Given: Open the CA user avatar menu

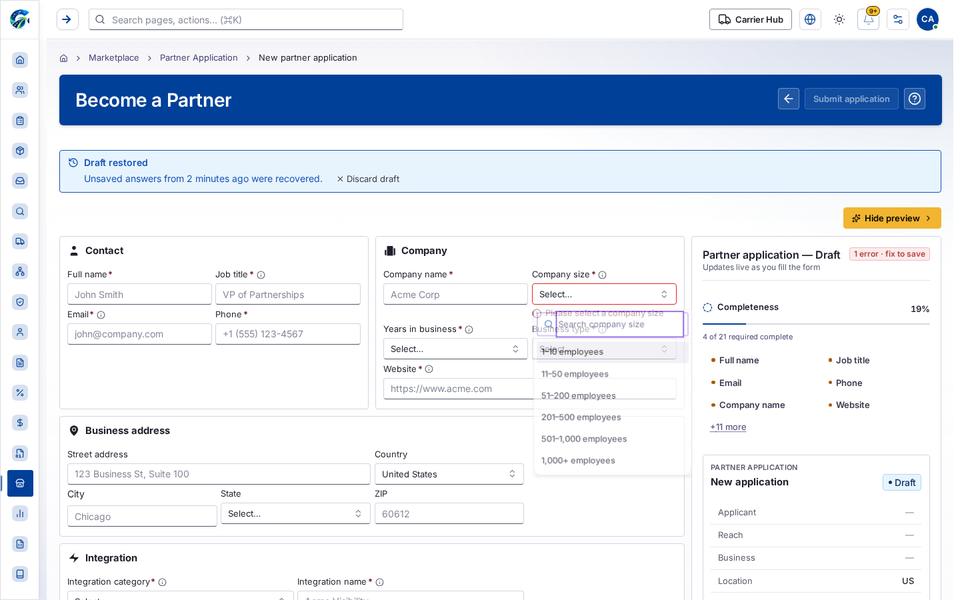Looking at the screenshot, I should (x=928, y=20).
